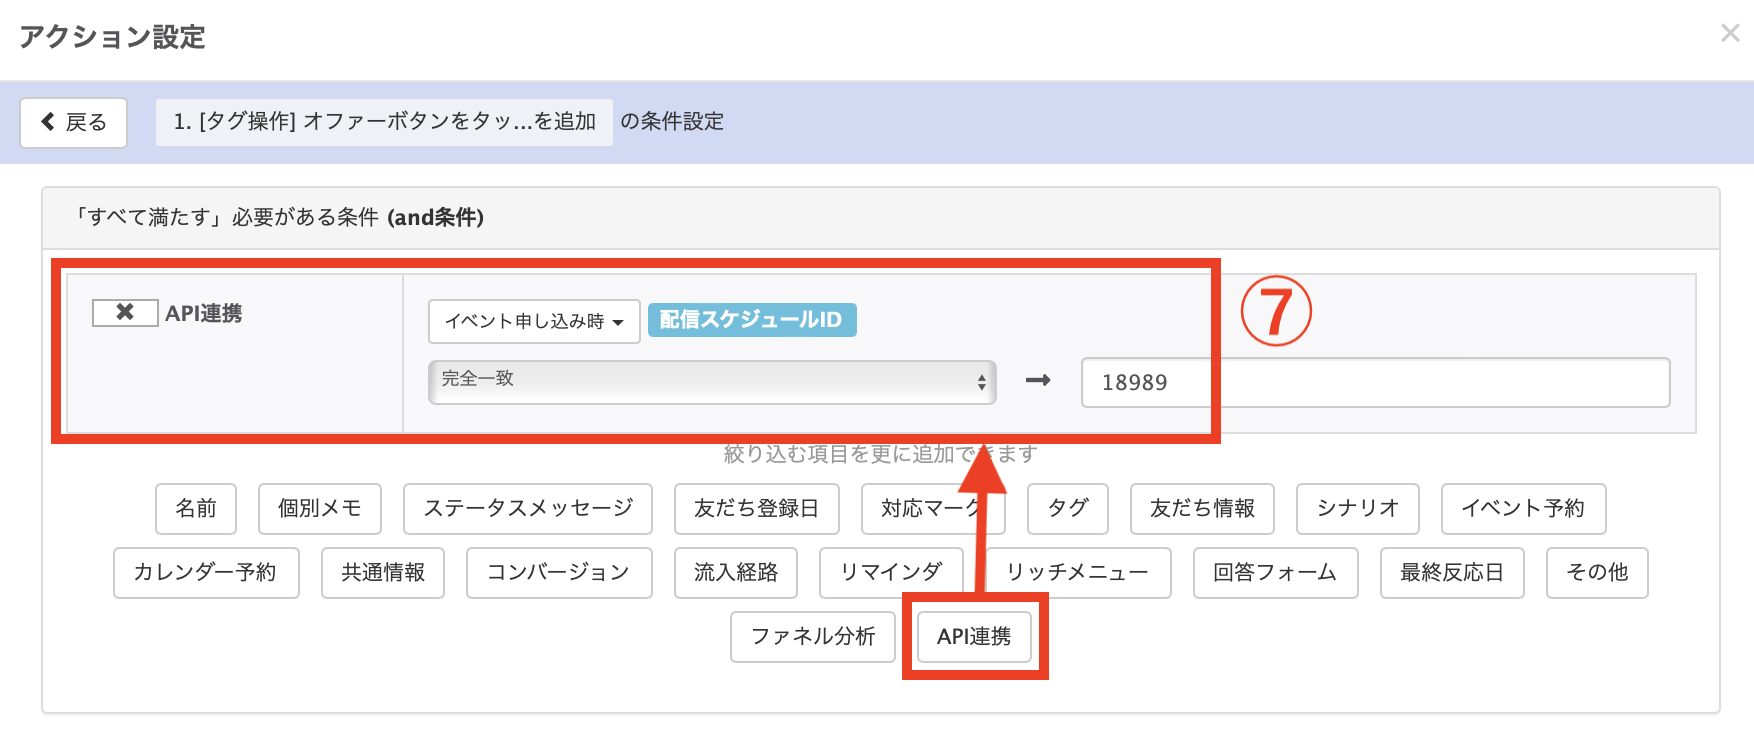Add a リマインダ filter condition
Viewport: 1754px width, 736px height.
(891, 572)
